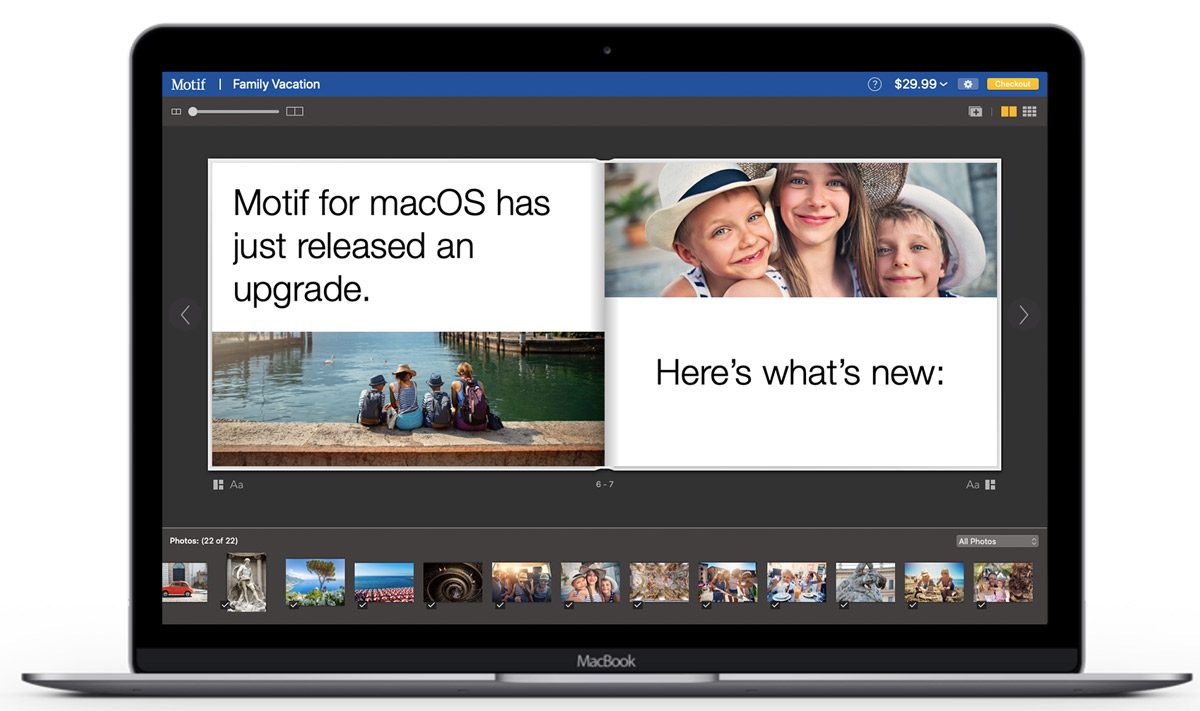Go back a page using the left arrow
1200x711 pixels.
pyautogui.click(x=186, y=315)
